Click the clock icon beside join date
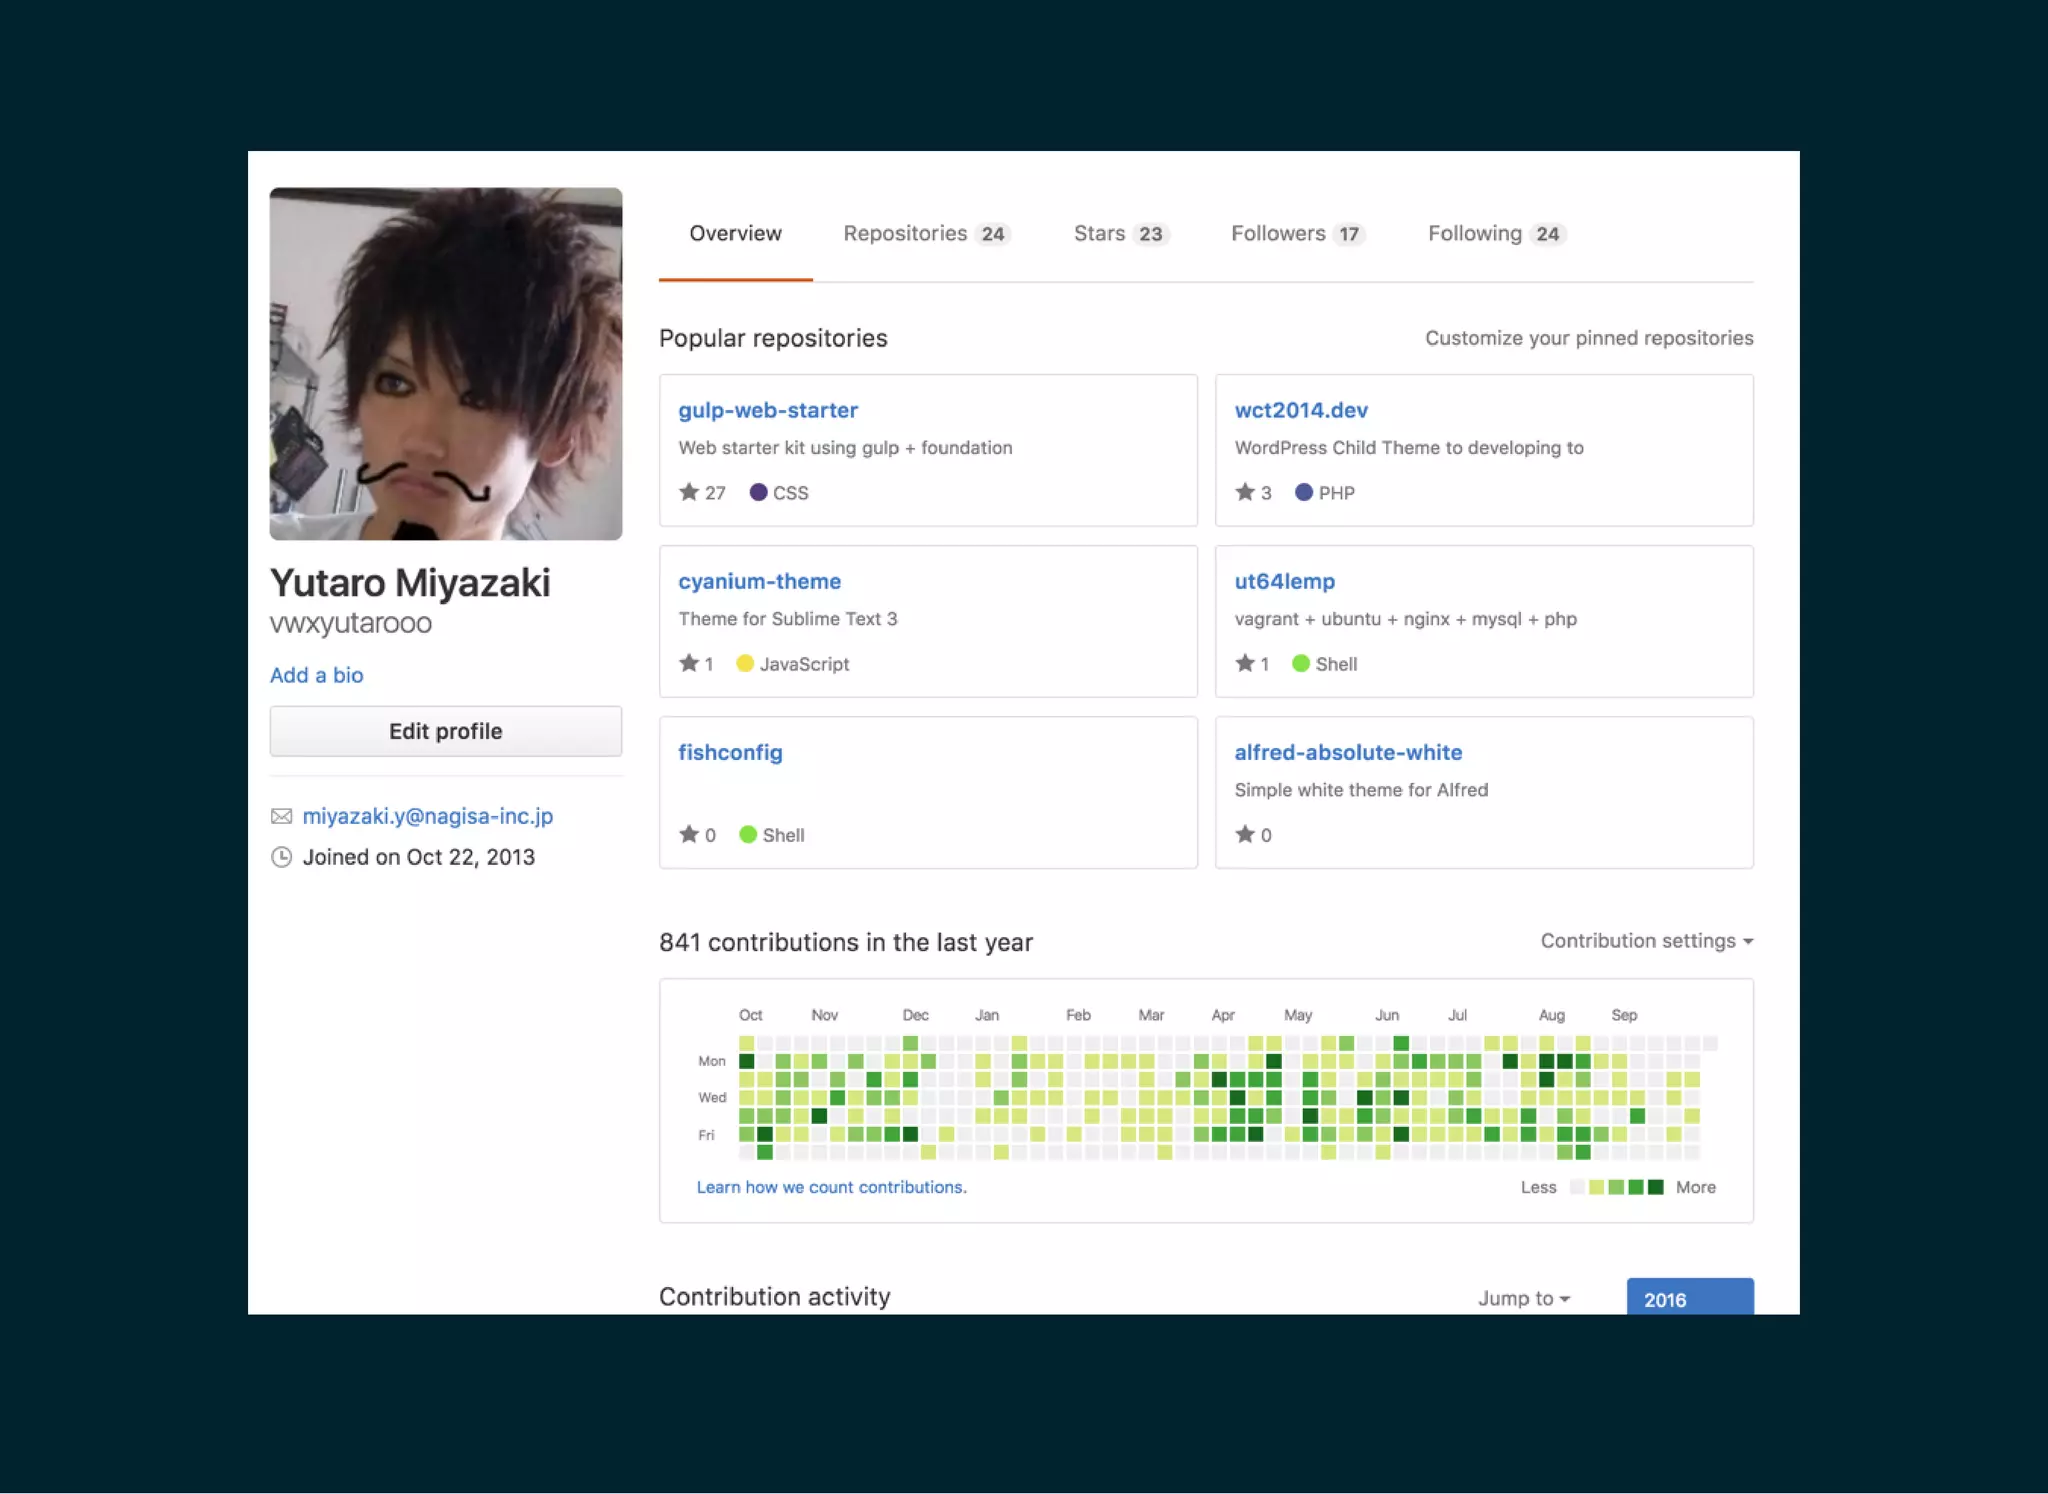Image resolution: width=2048 pixels, height=1494 pixels. (282, 857)
